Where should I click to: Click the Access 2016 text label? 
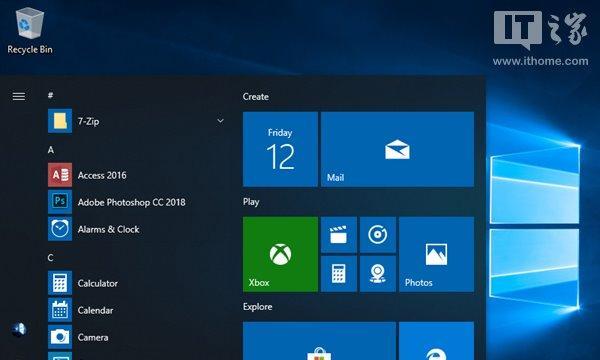pyautogui.click(x=102, y=175)
